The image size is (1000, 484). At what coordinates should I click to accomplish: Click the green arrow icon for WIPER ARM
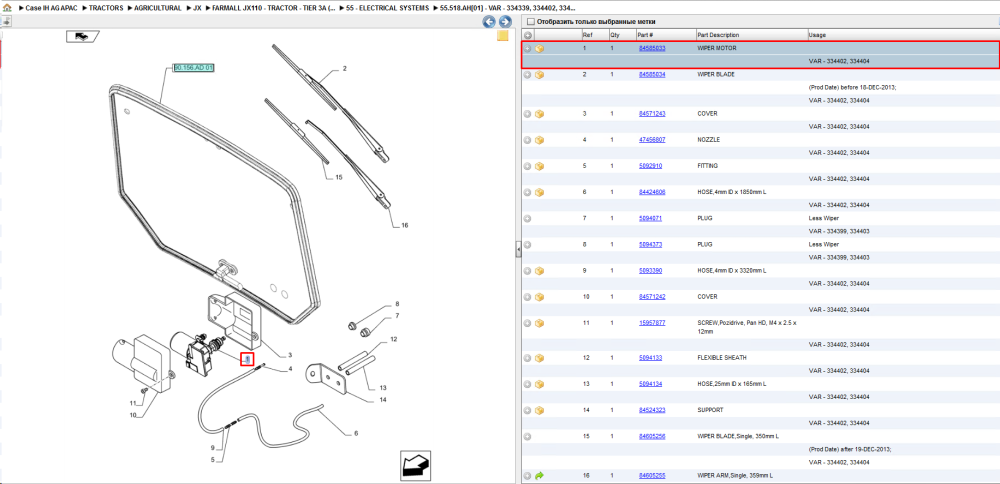coord(540,476)
